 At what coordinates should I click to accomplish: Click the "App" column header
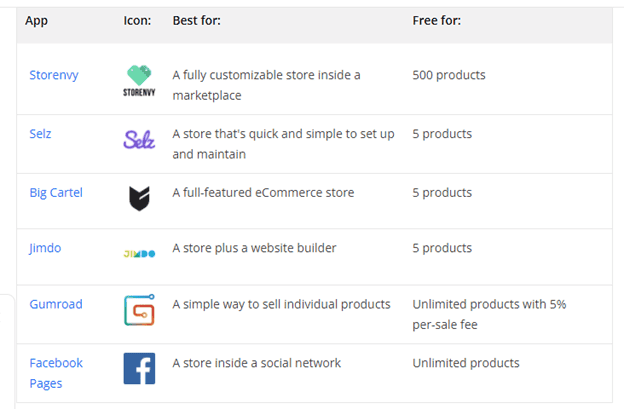click(x=36, y=20)
